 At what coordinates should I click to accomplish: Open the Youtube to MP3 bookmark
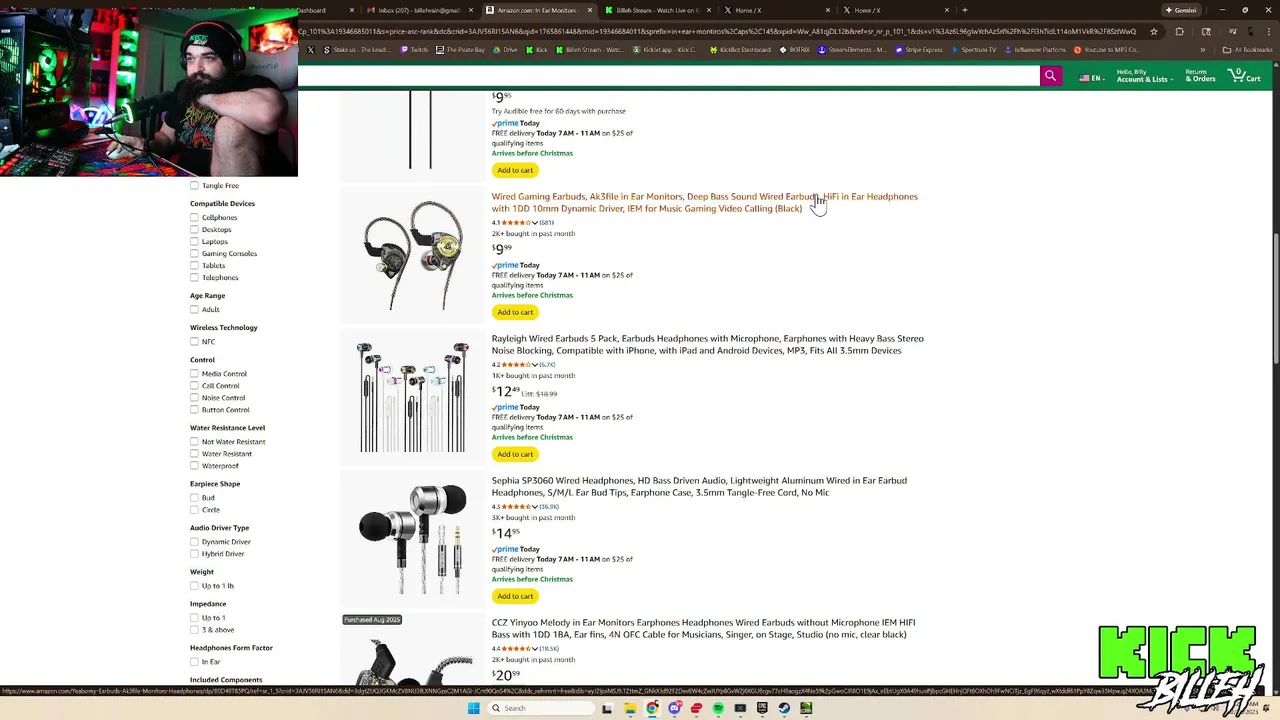1106,50
